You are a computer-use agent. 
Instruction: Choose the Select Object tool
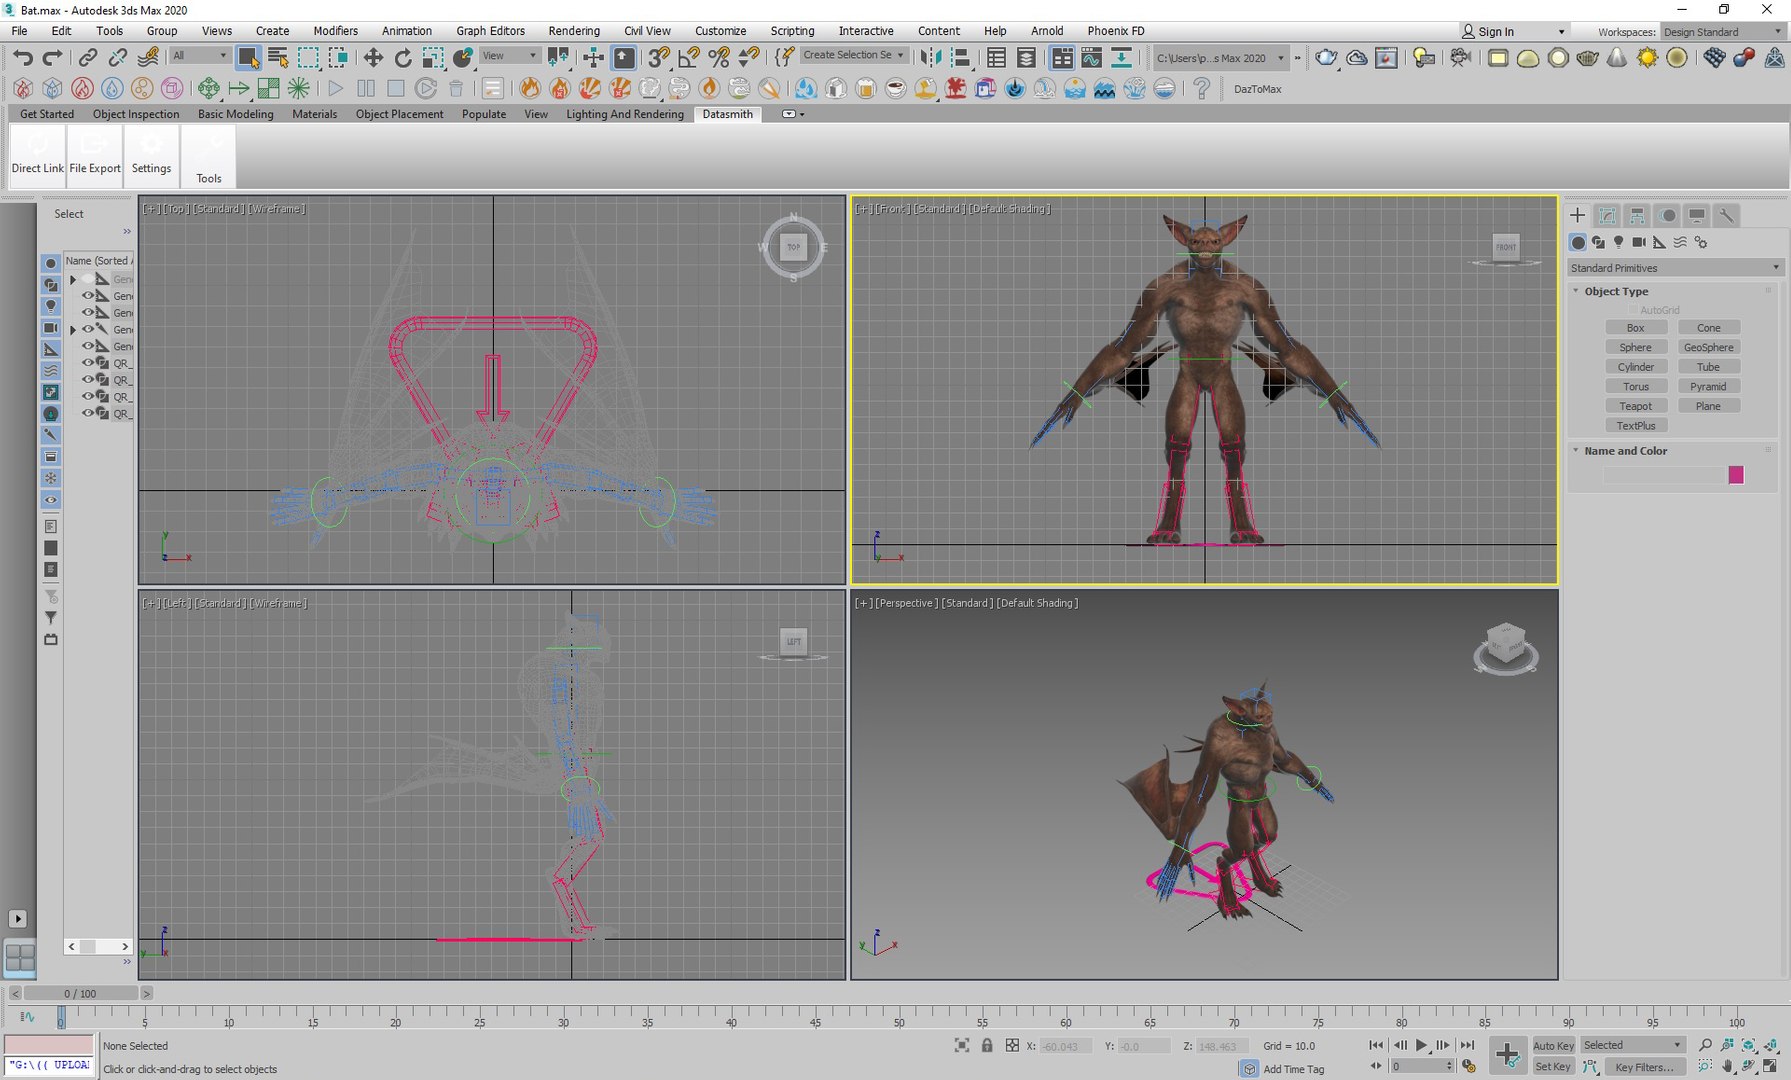coord(248,57)
